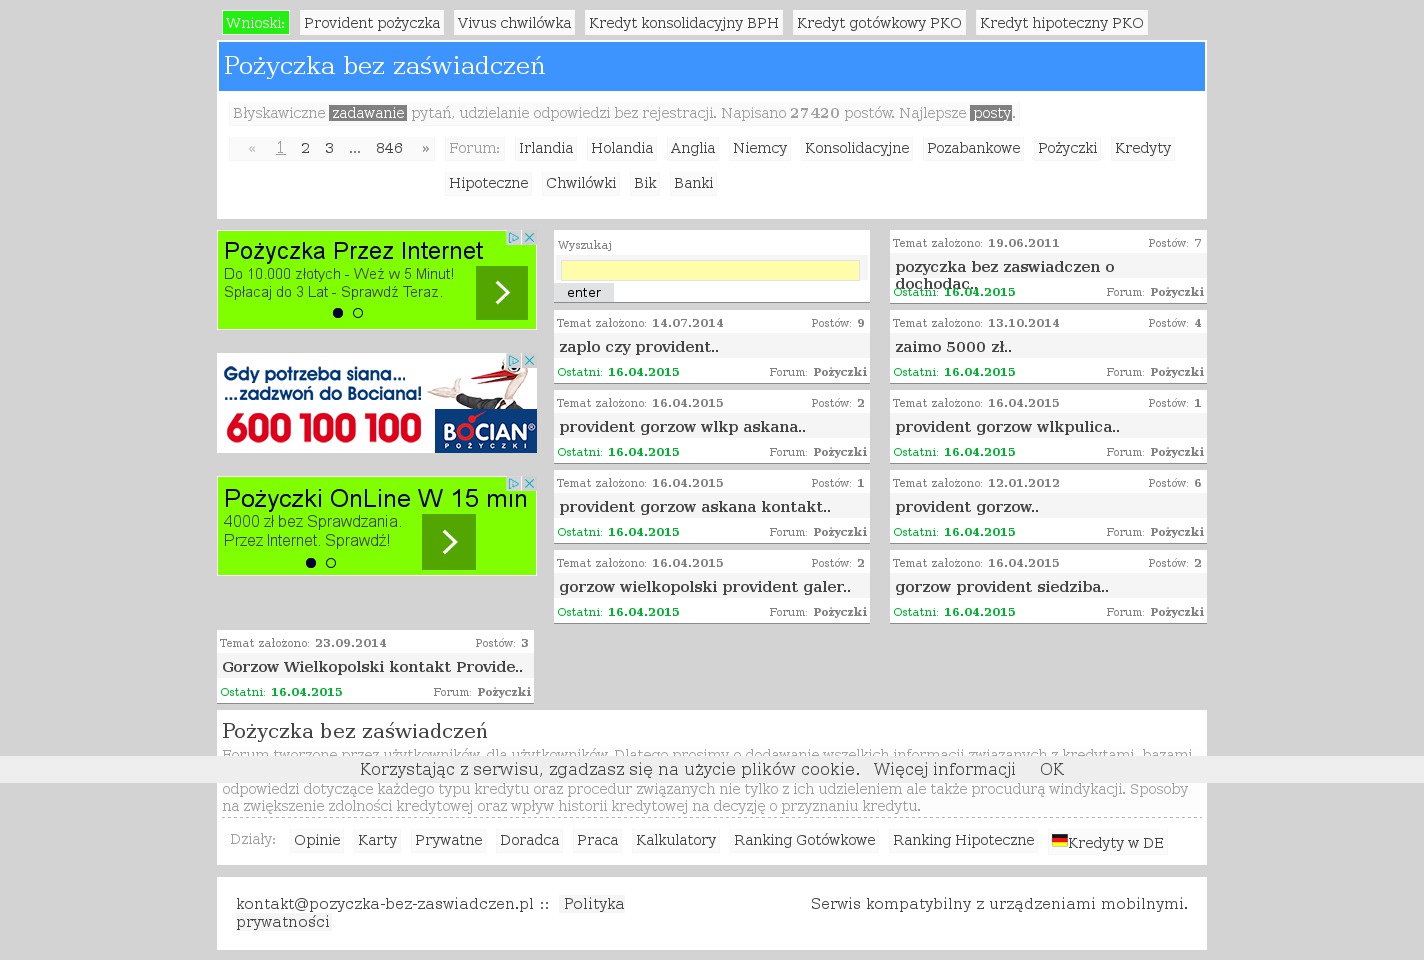Viewport: 1424px width, 960px height.
Task: Open Więcej informacji cookie link
Action: 944,769
